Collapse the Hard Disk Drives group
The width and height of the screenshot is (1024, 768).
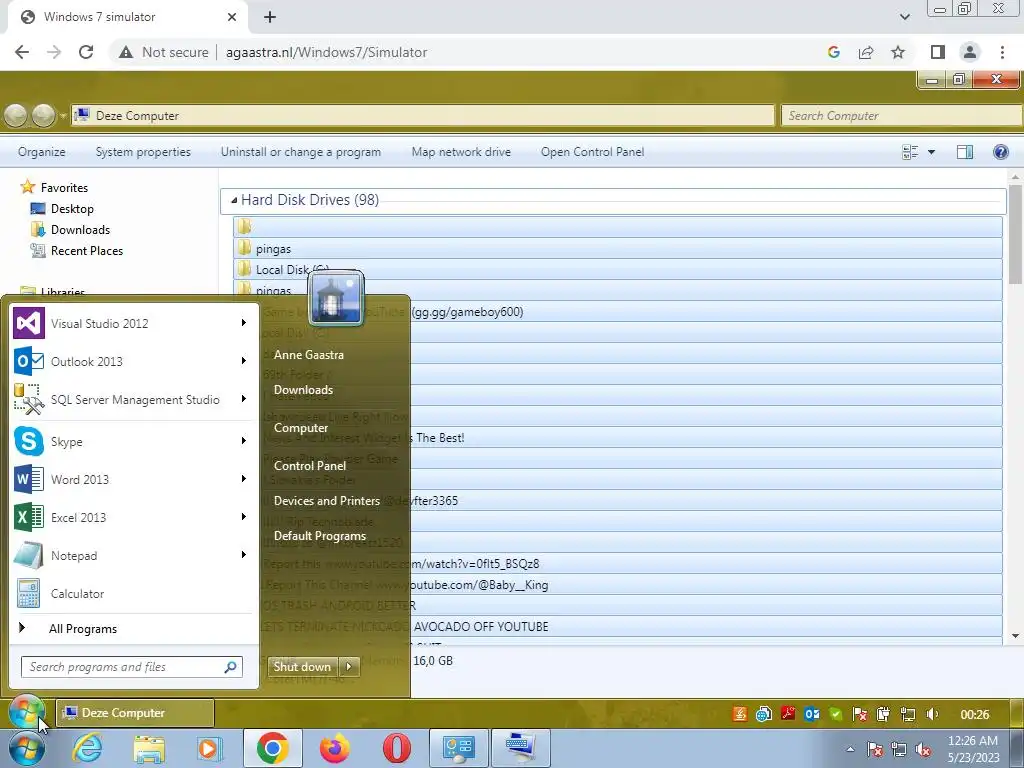pyautogui.click(x=234, y=200)
